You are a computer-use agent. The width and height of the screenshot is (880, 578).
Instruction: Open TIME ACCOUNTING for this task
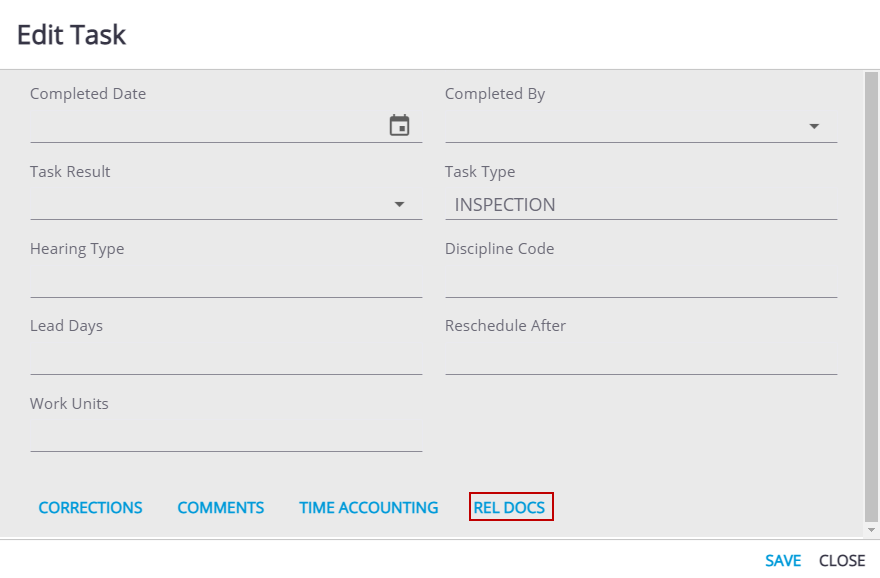coord(369,508)
